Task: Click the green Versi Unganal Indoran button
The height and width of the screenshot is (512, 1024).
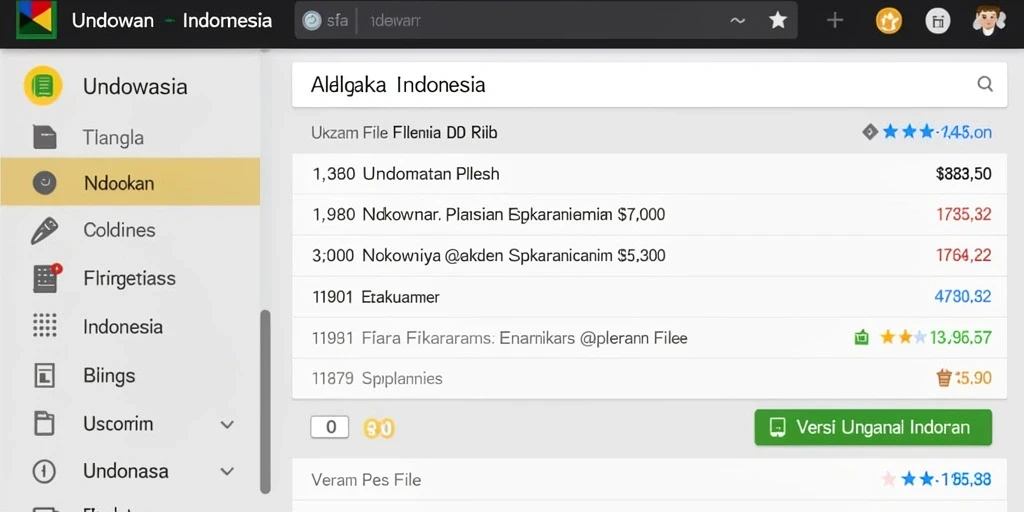Action: (873, 428)
